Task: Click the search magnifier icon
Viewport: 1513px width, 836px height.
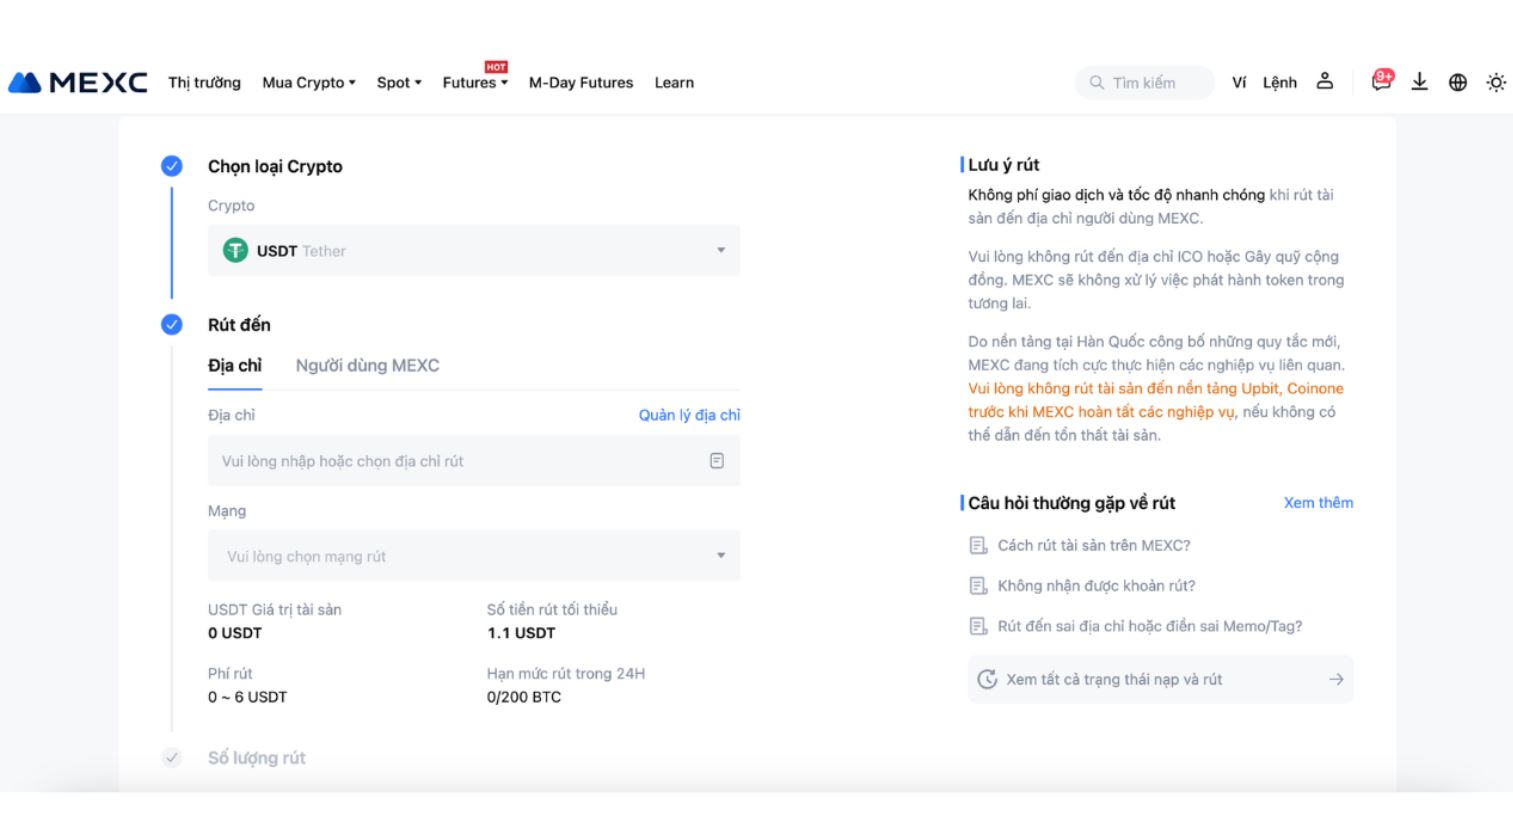Action: click(x=1097, y=83)
